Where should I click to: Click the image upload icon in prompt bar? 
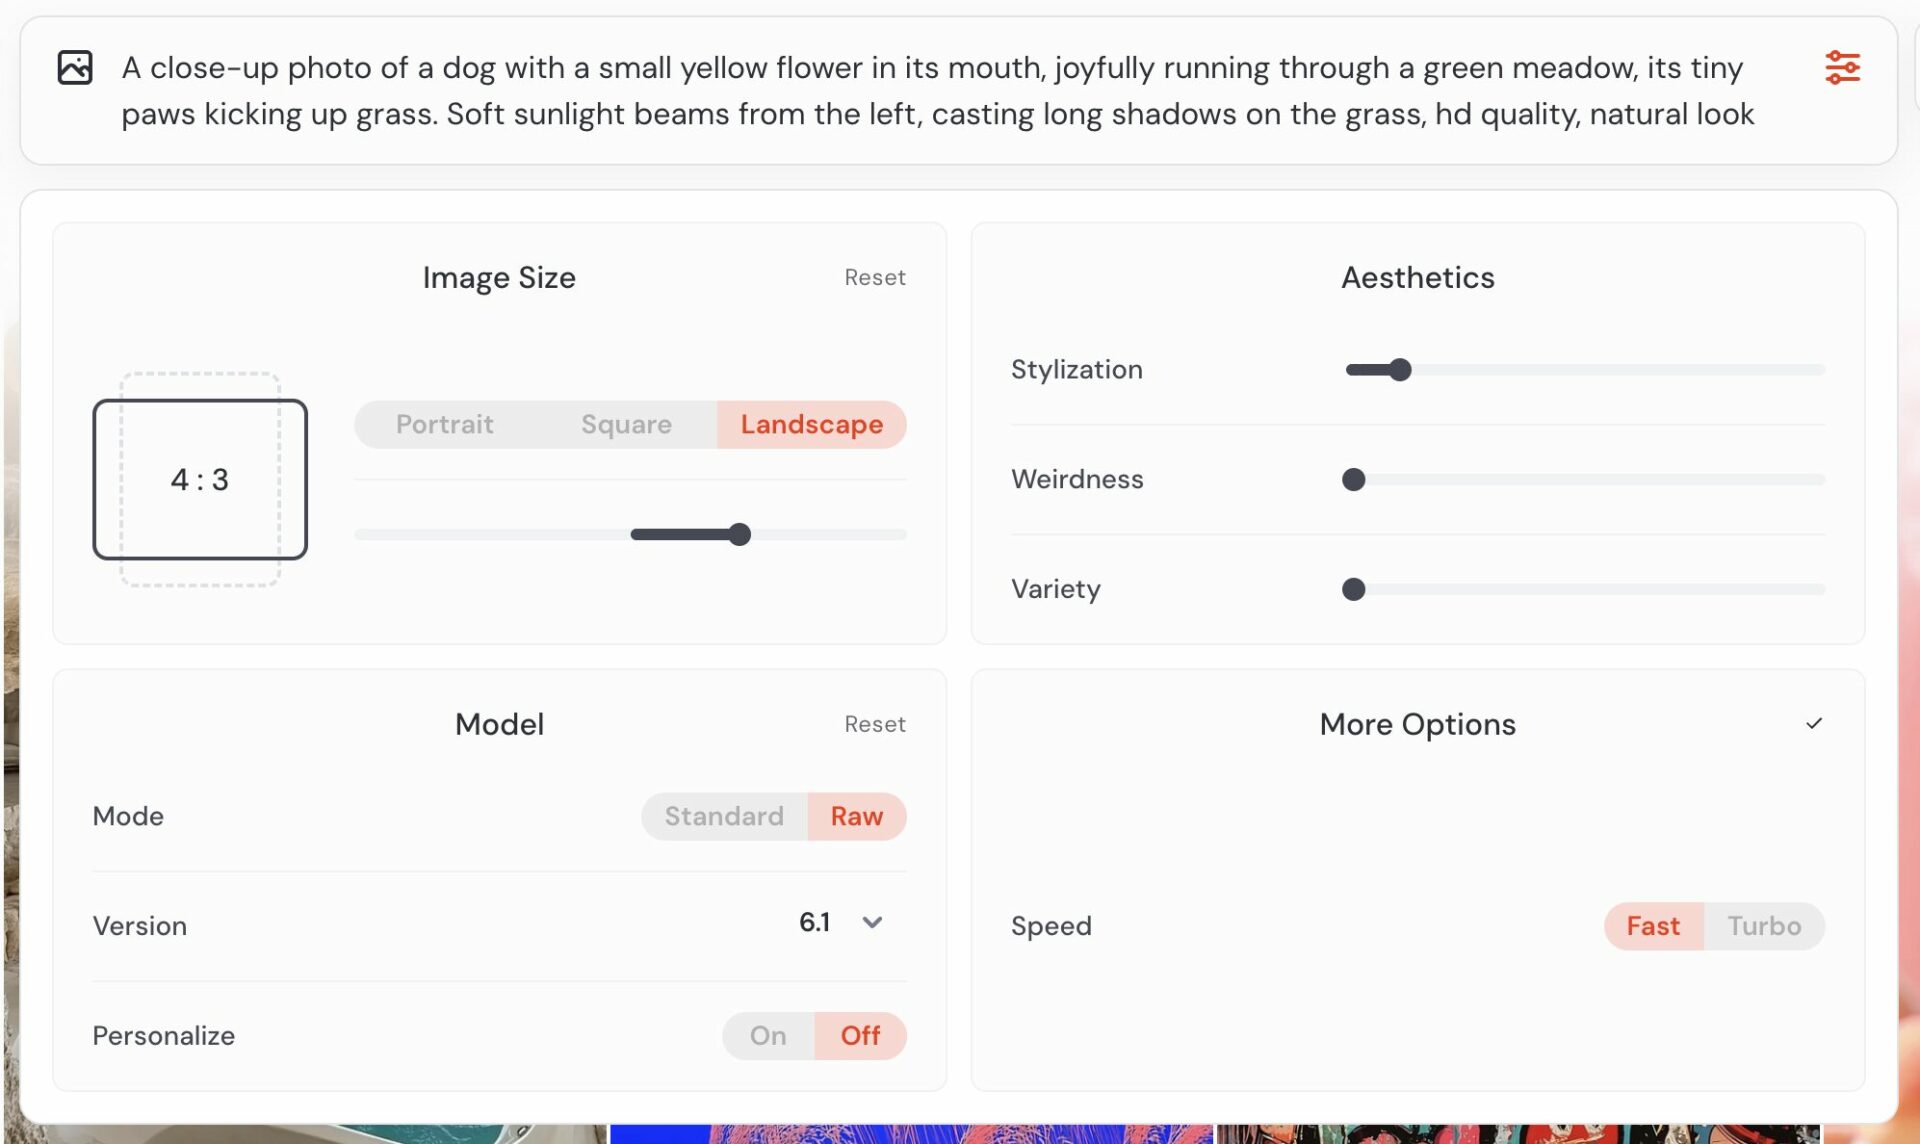click(x=75, y=68)
